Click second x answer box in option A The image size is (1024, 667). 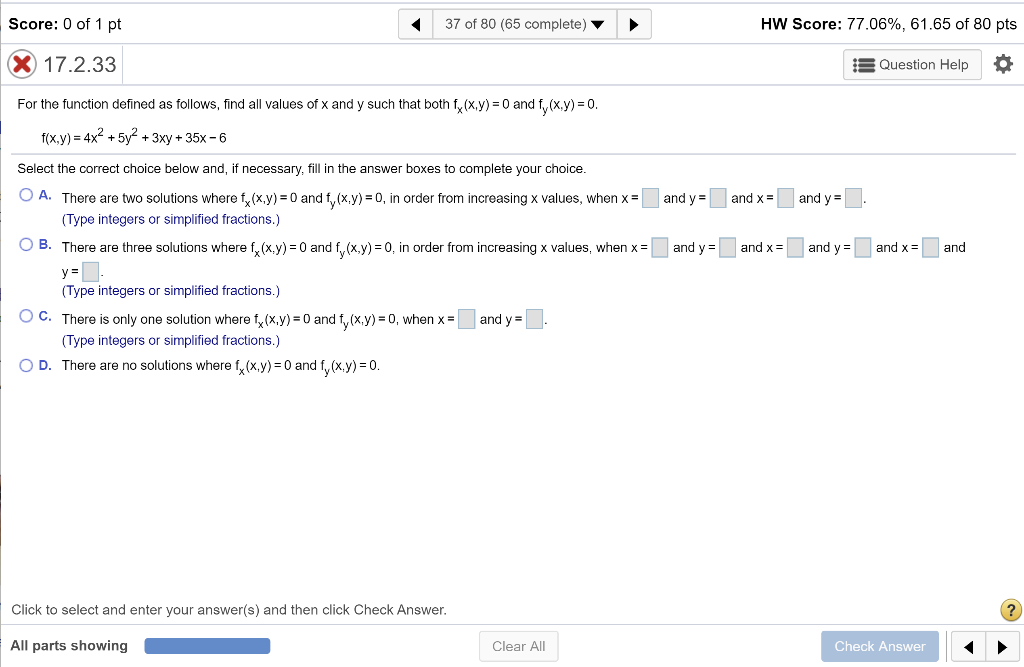(786, 198)
